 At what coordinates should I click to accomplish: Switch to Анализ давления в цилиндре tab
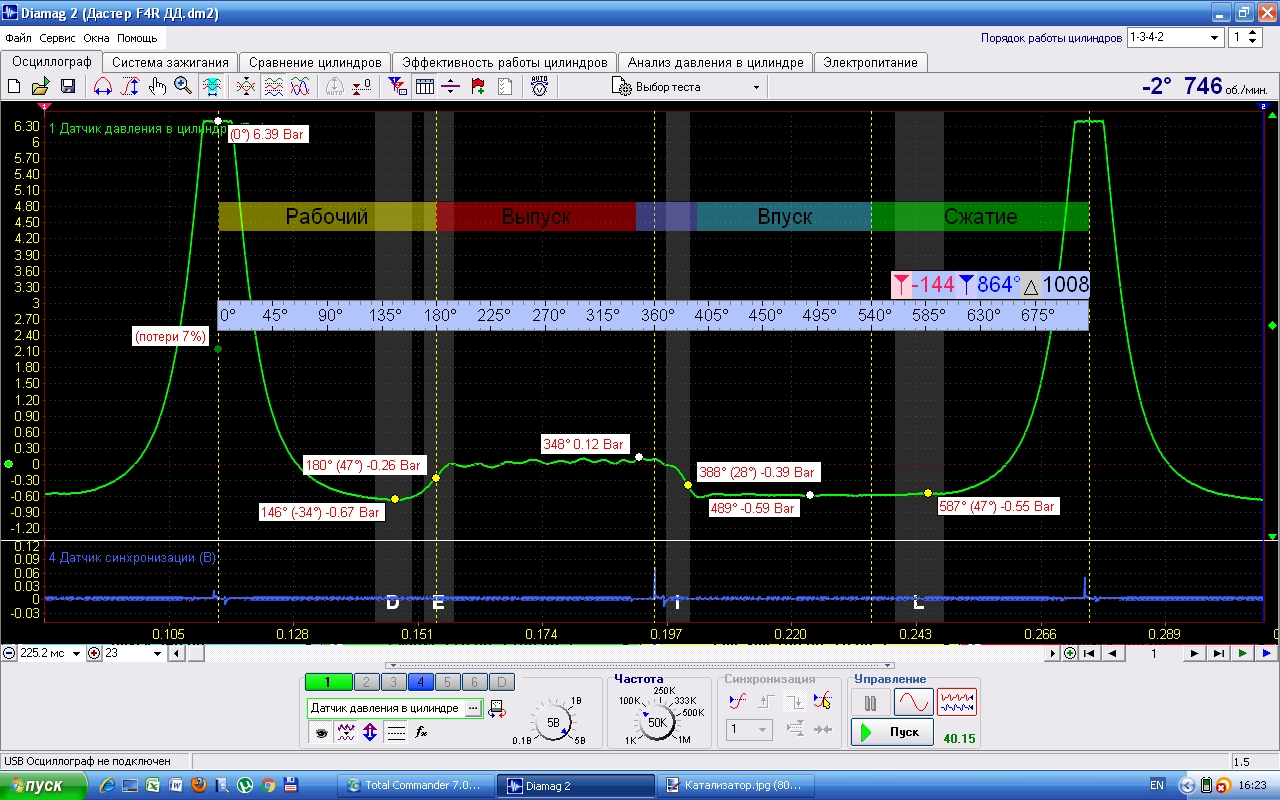pos(715,62)
